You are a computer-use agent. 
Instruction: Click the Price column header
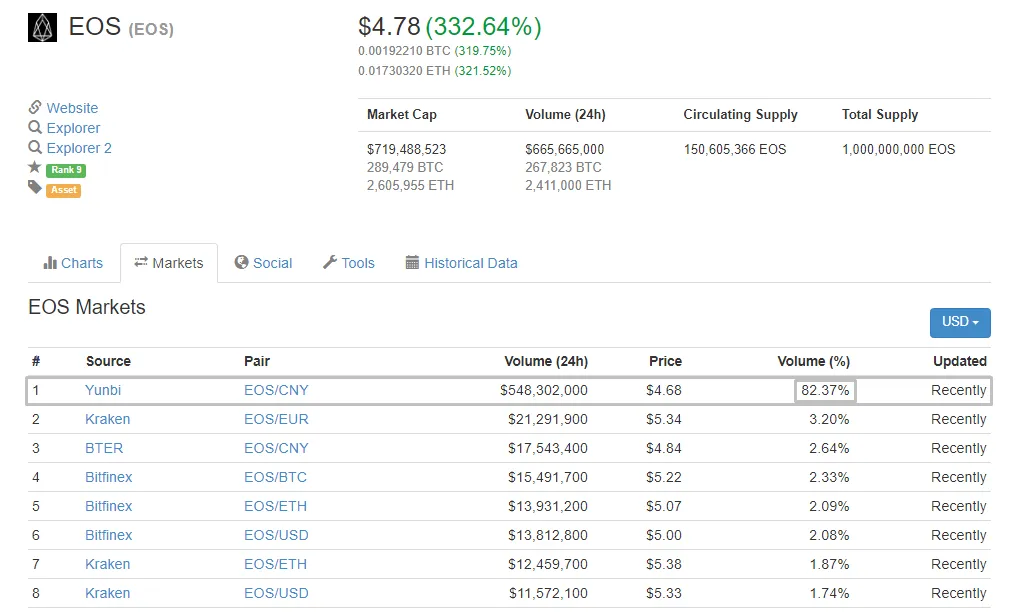pyautogui.click(x=665, y=361)
